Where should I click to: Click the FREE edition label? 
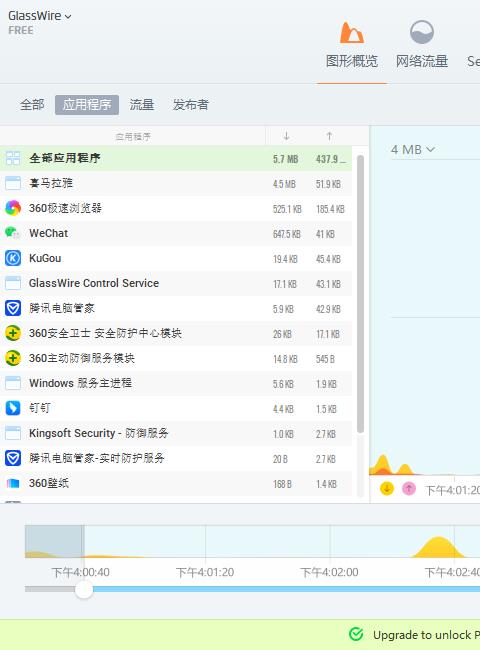[21, 30]
